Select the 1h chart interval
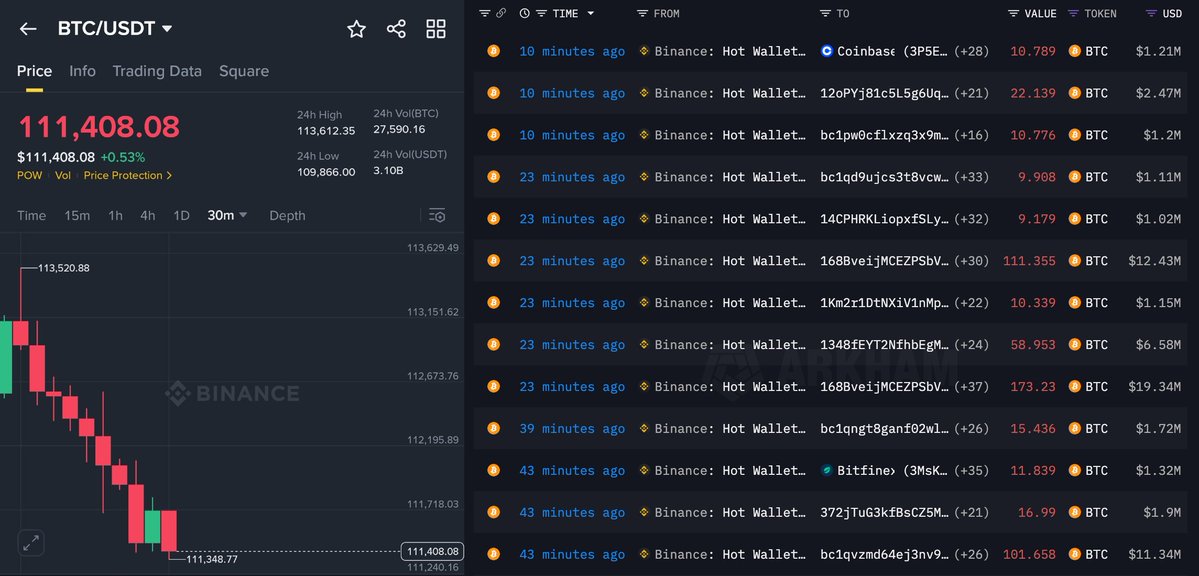This screenshot has height=576, width=1199. 115,216
